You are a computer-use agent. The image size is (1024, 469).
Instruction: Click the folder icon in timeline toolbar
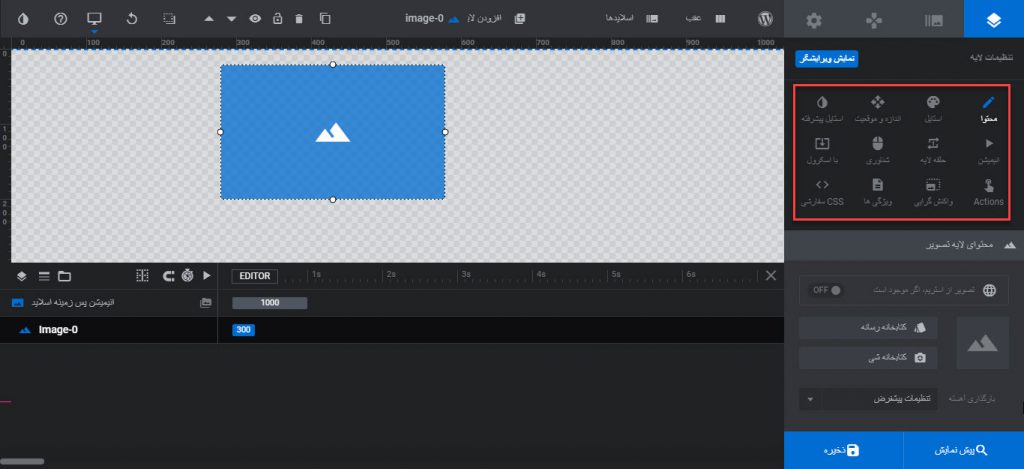pos(65,276)
